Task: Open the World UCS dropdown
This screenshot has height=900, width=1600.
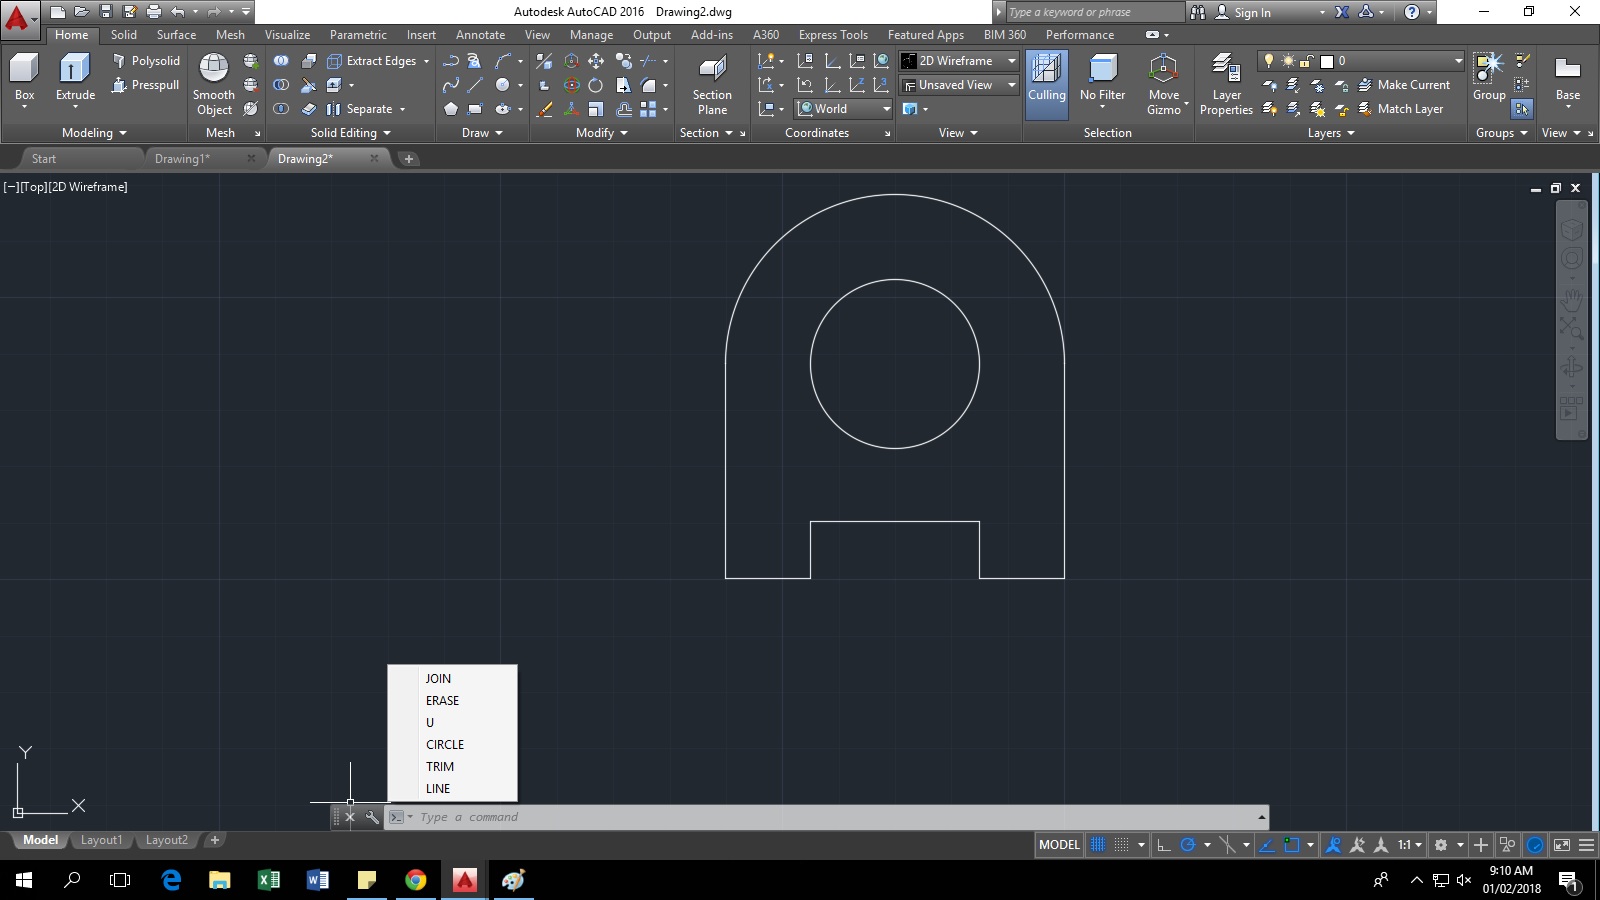Action: point(844,109)
